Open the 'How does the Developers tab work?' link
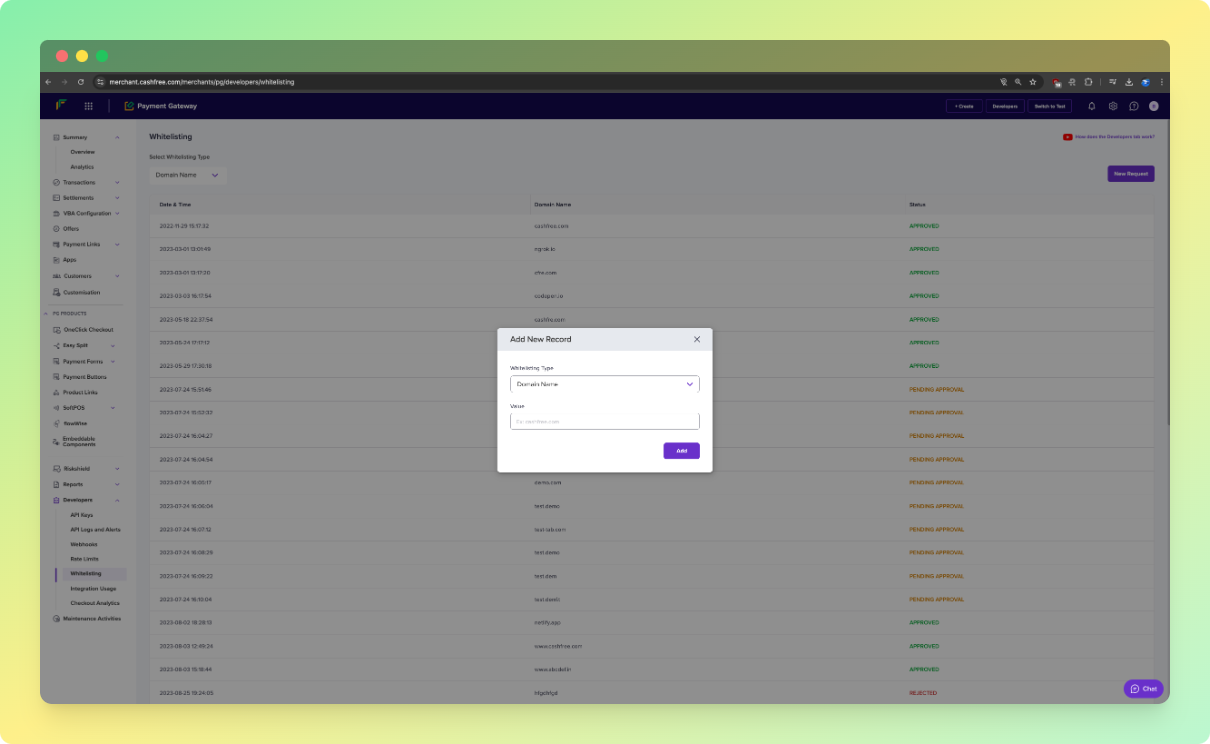 click(x=1114, y=137)
